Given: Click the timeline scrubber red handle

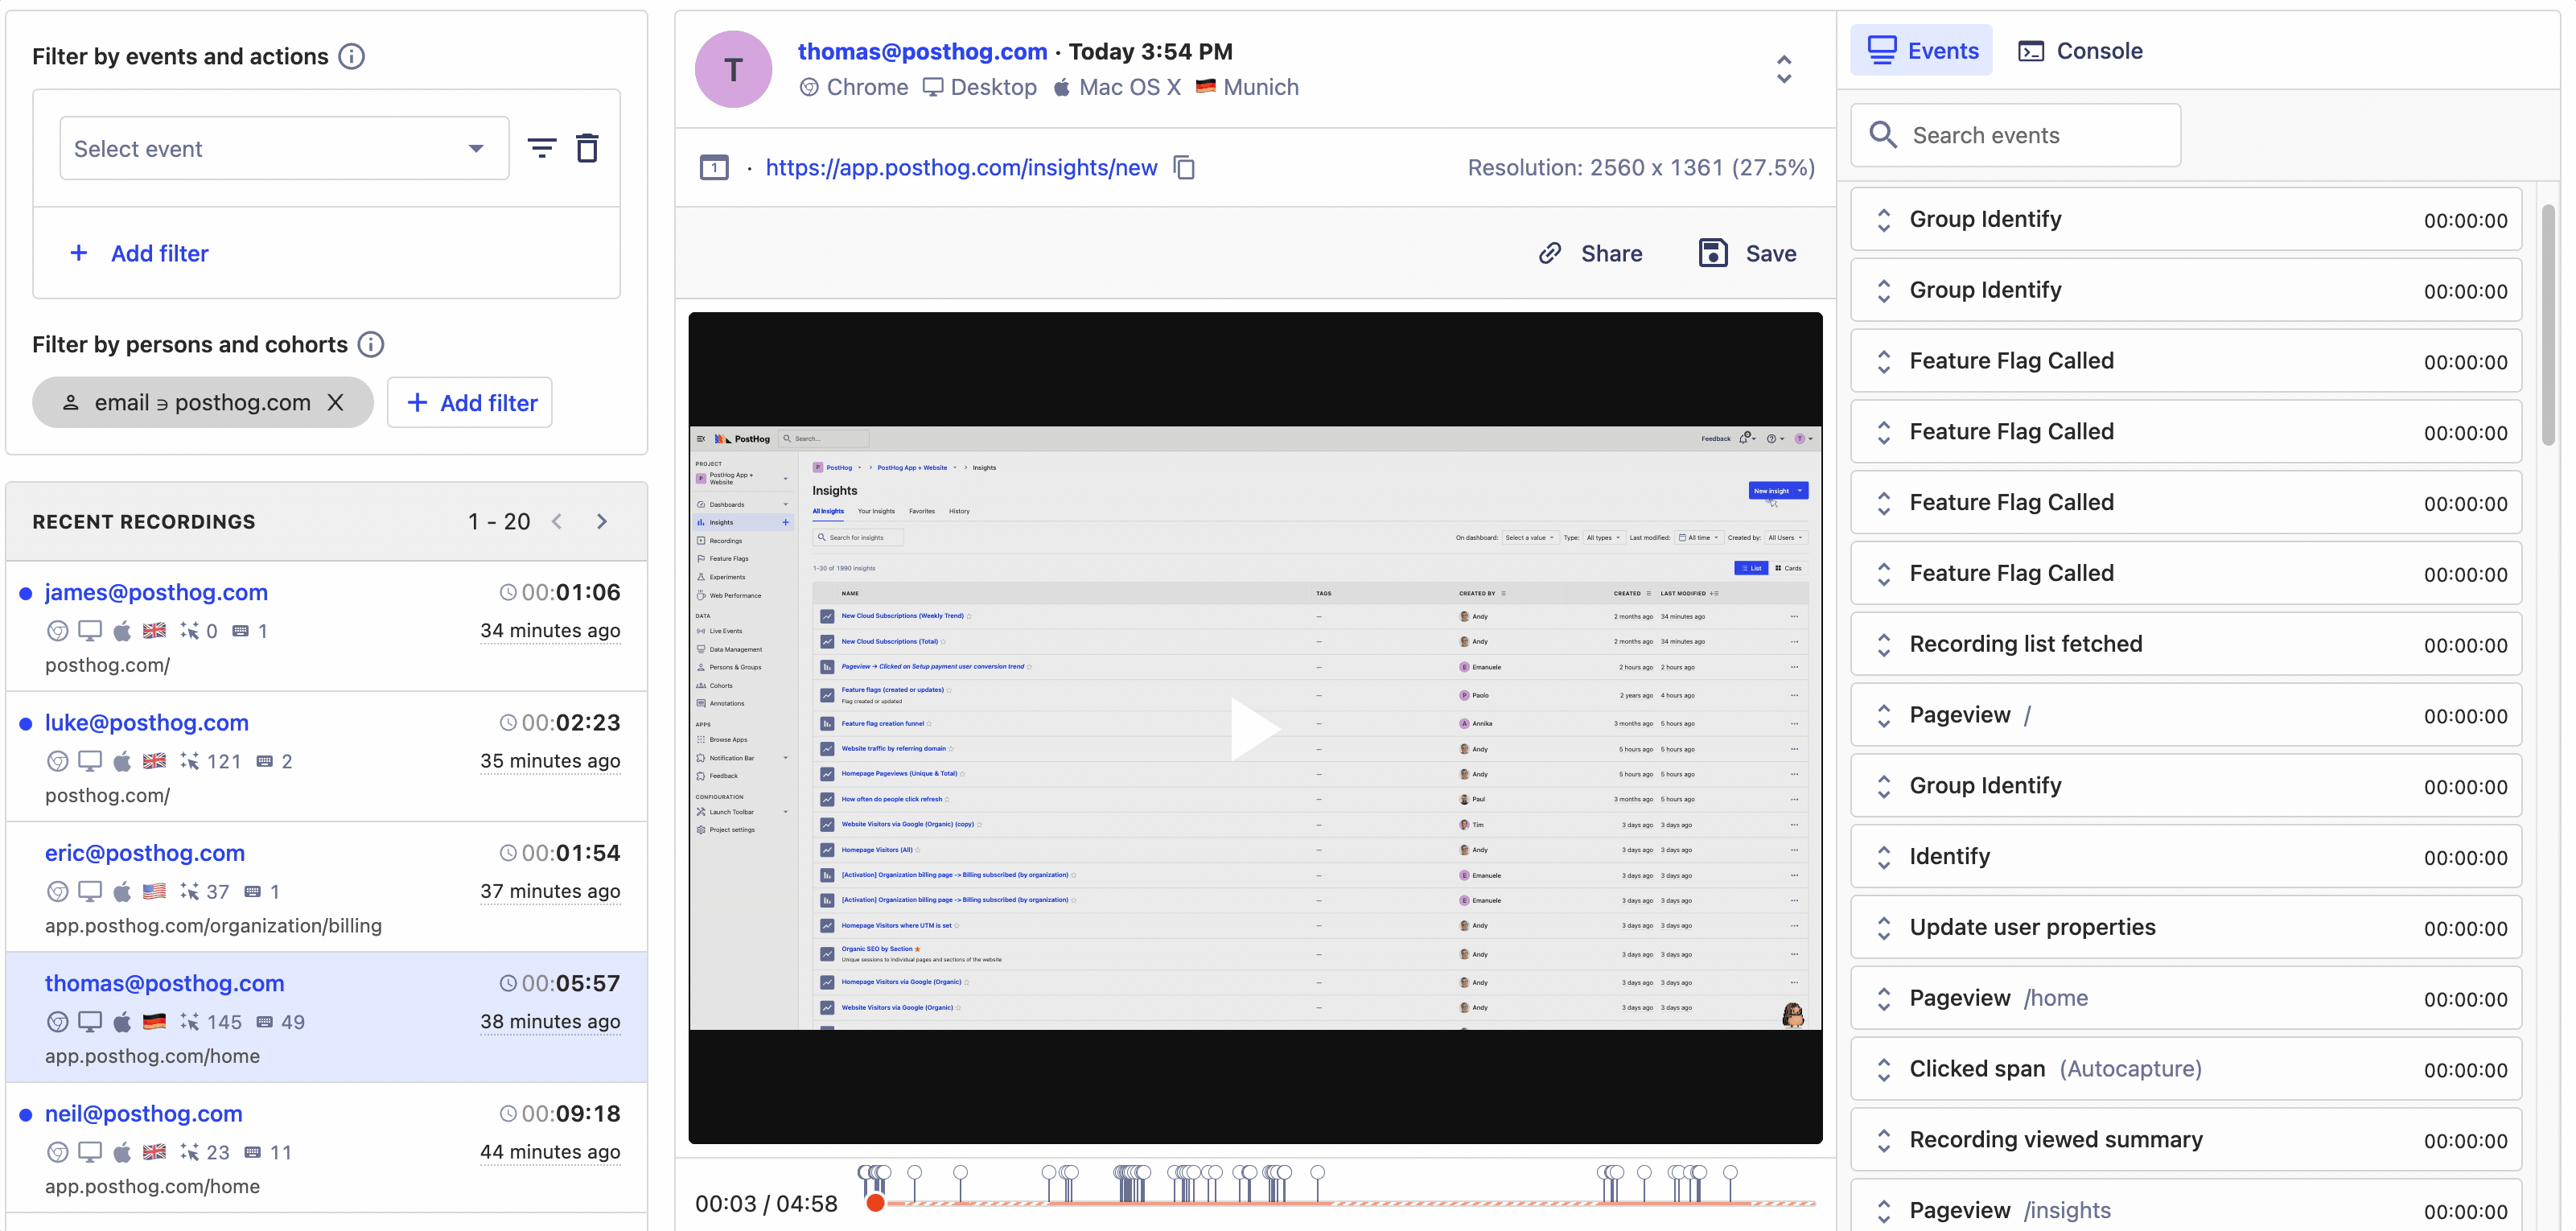Looking at the screenshot, I should pos(875,1203).
